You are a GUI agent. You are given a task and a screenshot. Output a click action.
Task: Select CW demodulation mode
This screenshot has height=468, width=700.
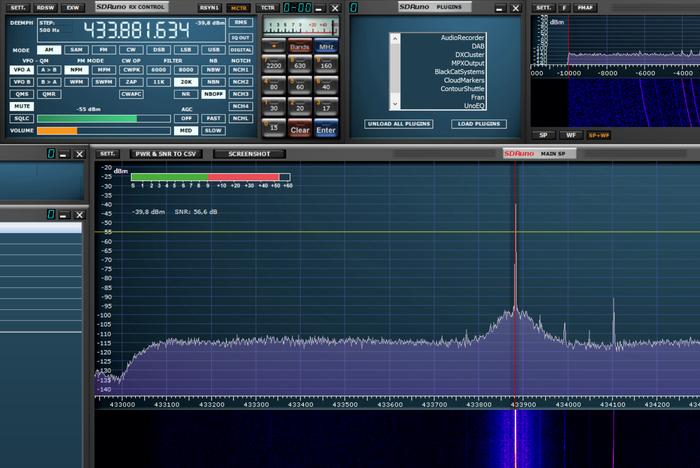point(131,50)
